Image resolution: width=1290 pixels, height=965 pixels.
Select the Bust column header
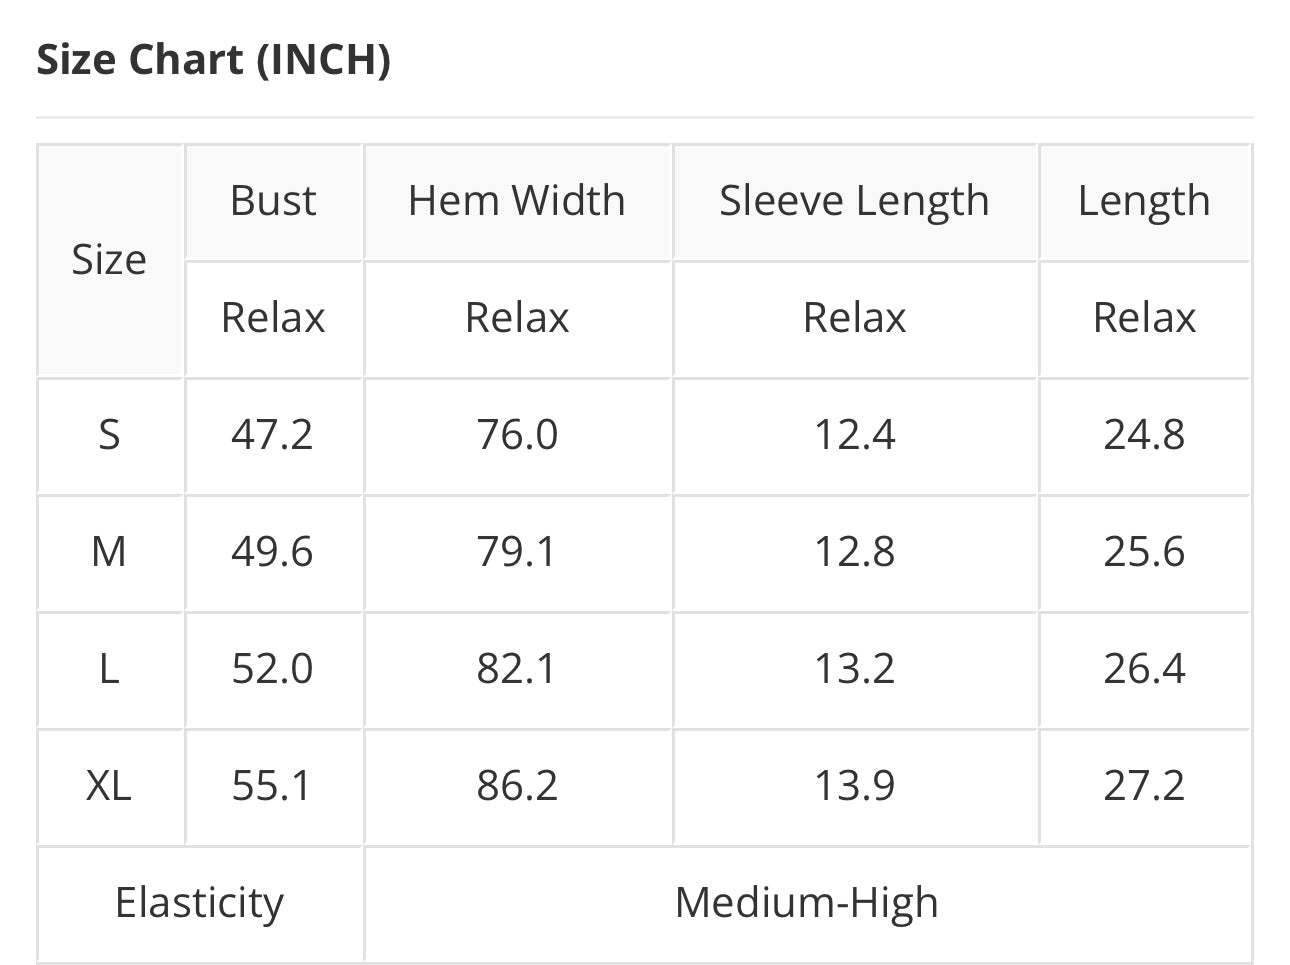[273, 201]
